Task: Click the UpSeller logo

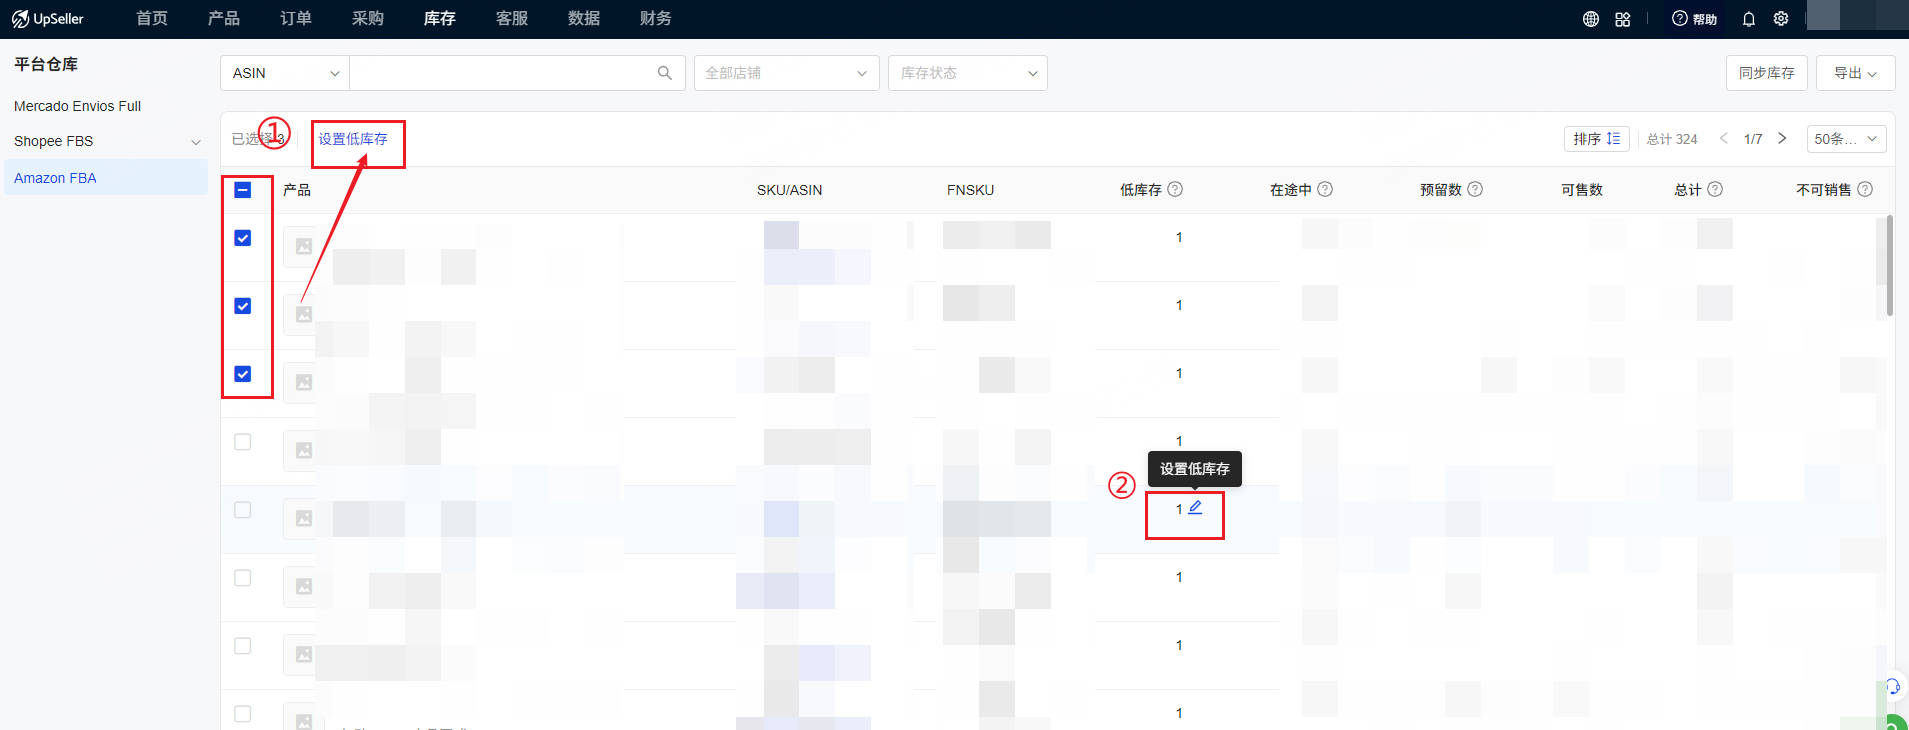Action: 48,19
